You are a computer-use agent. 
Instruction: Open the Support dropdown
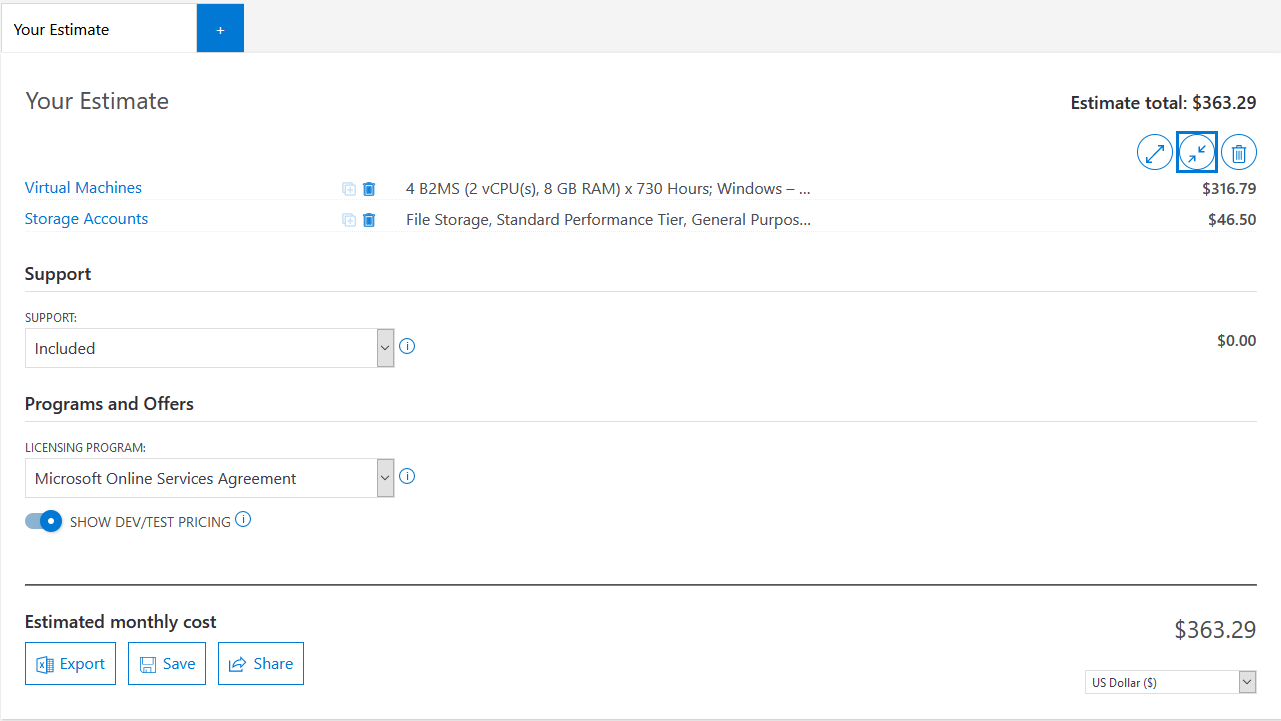[x=210, y=348]
